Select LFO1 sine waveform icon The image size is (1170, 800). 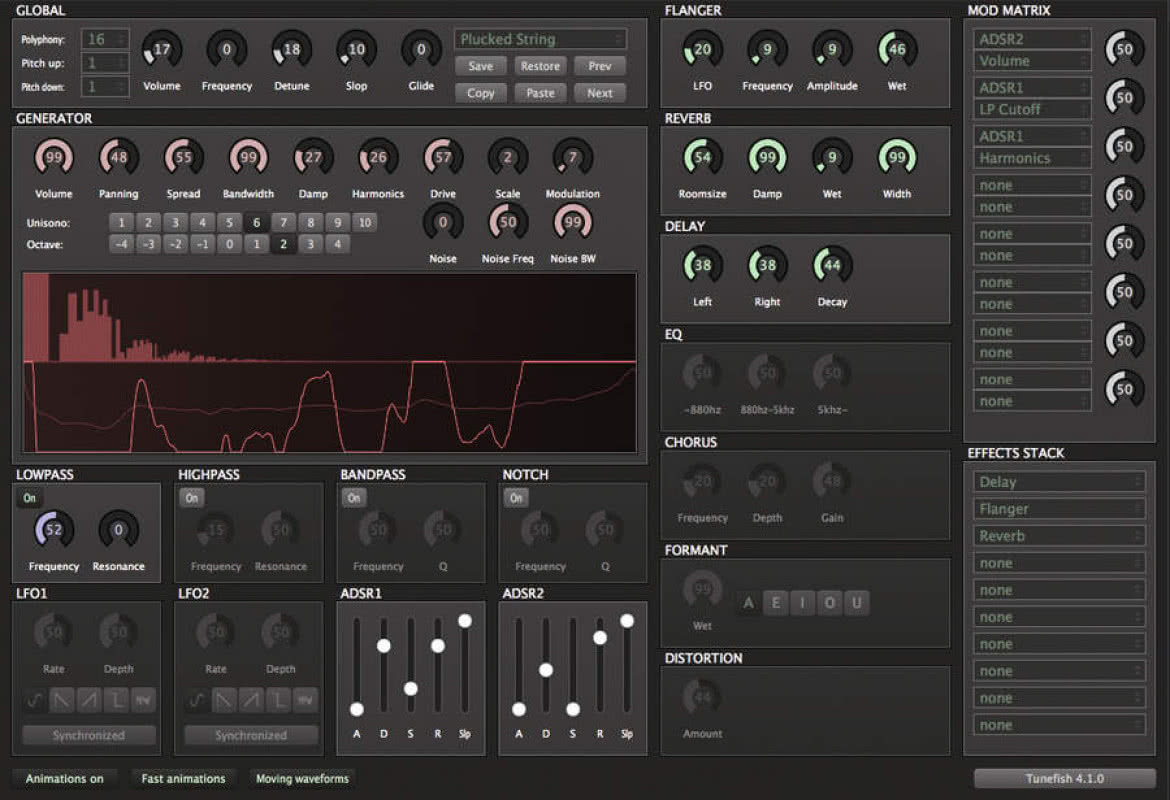coord(34,700)
